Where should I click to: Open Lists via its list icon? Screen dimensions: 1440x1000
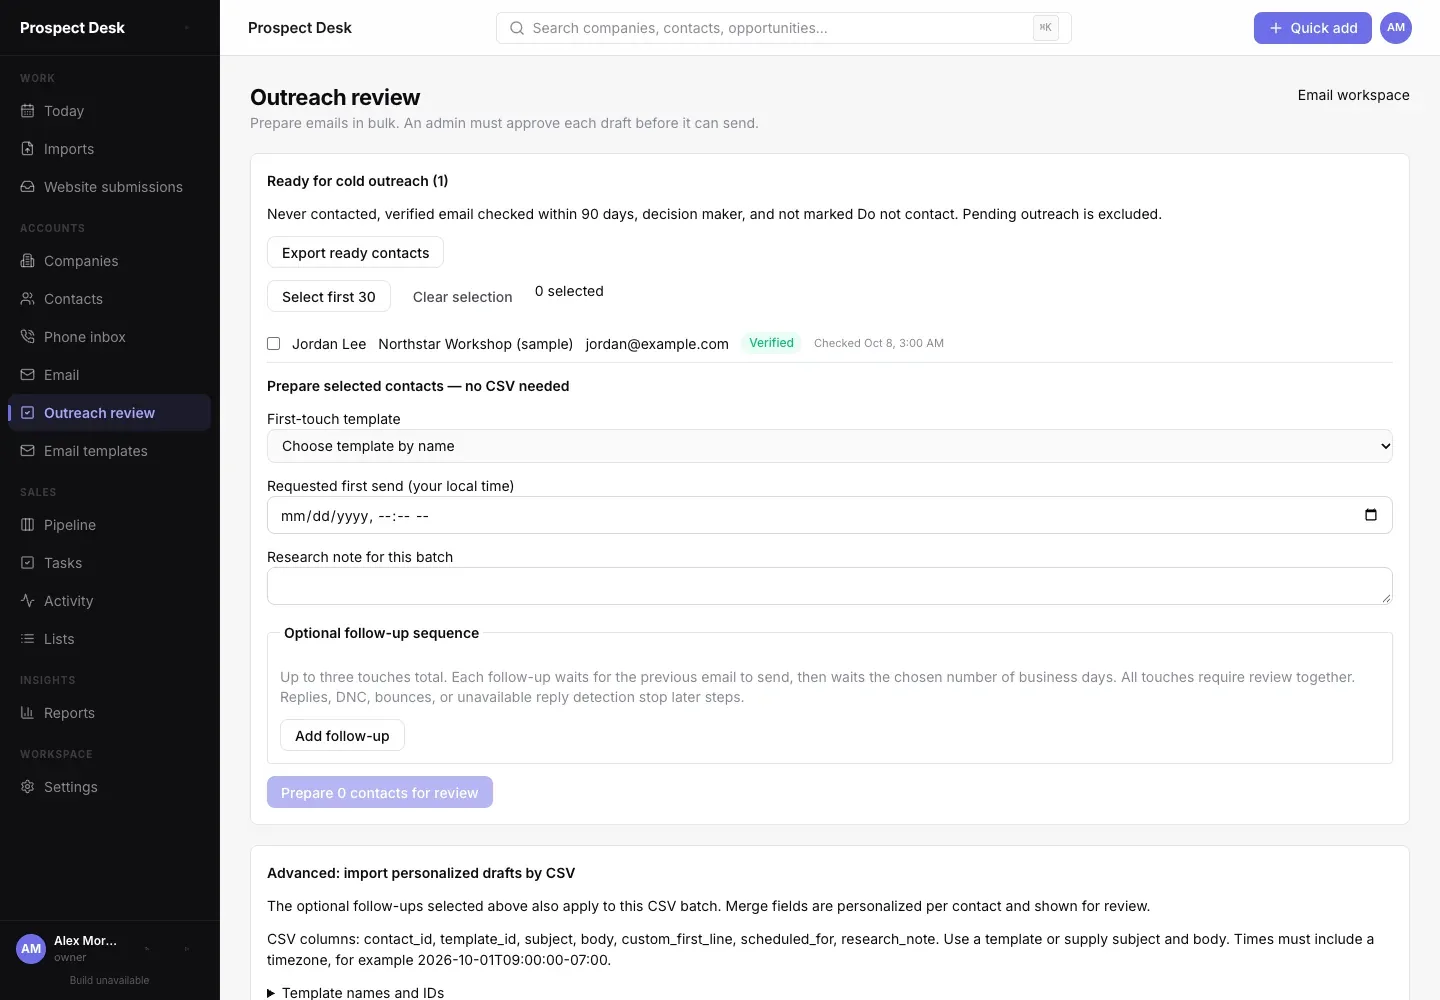click(28, 639)
